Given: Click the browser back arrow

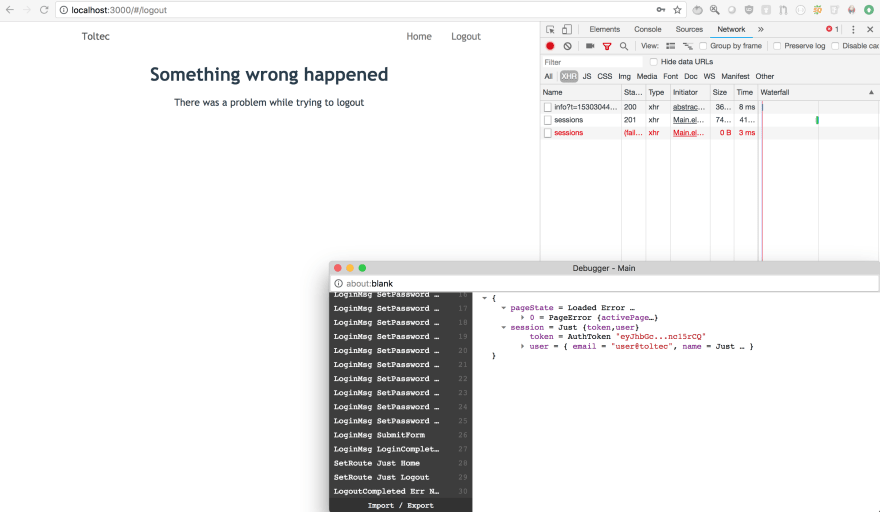Looking at the screenshot, I should tap(10, 10).
